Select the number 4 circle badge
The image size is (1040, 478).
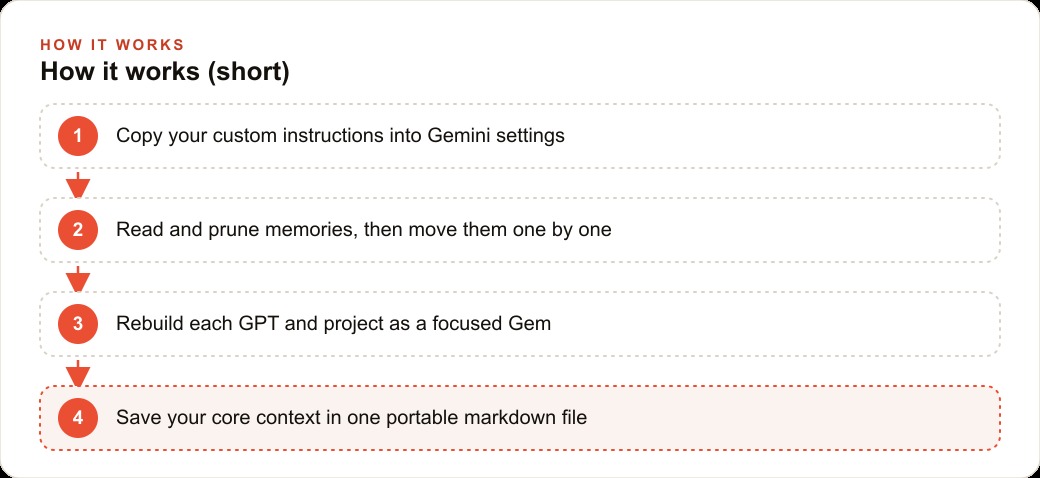(78, 418)
